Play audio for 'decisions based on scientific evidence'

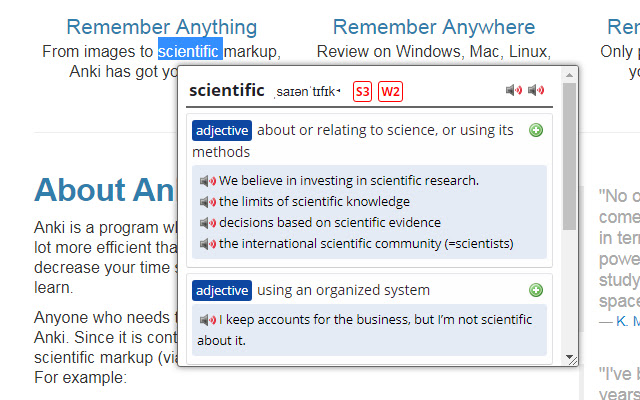coord(208,223)
